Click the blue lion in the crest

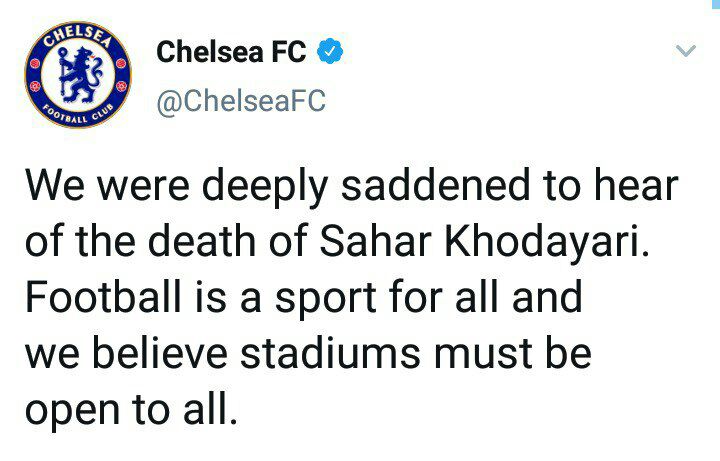(x=79, y=73)
